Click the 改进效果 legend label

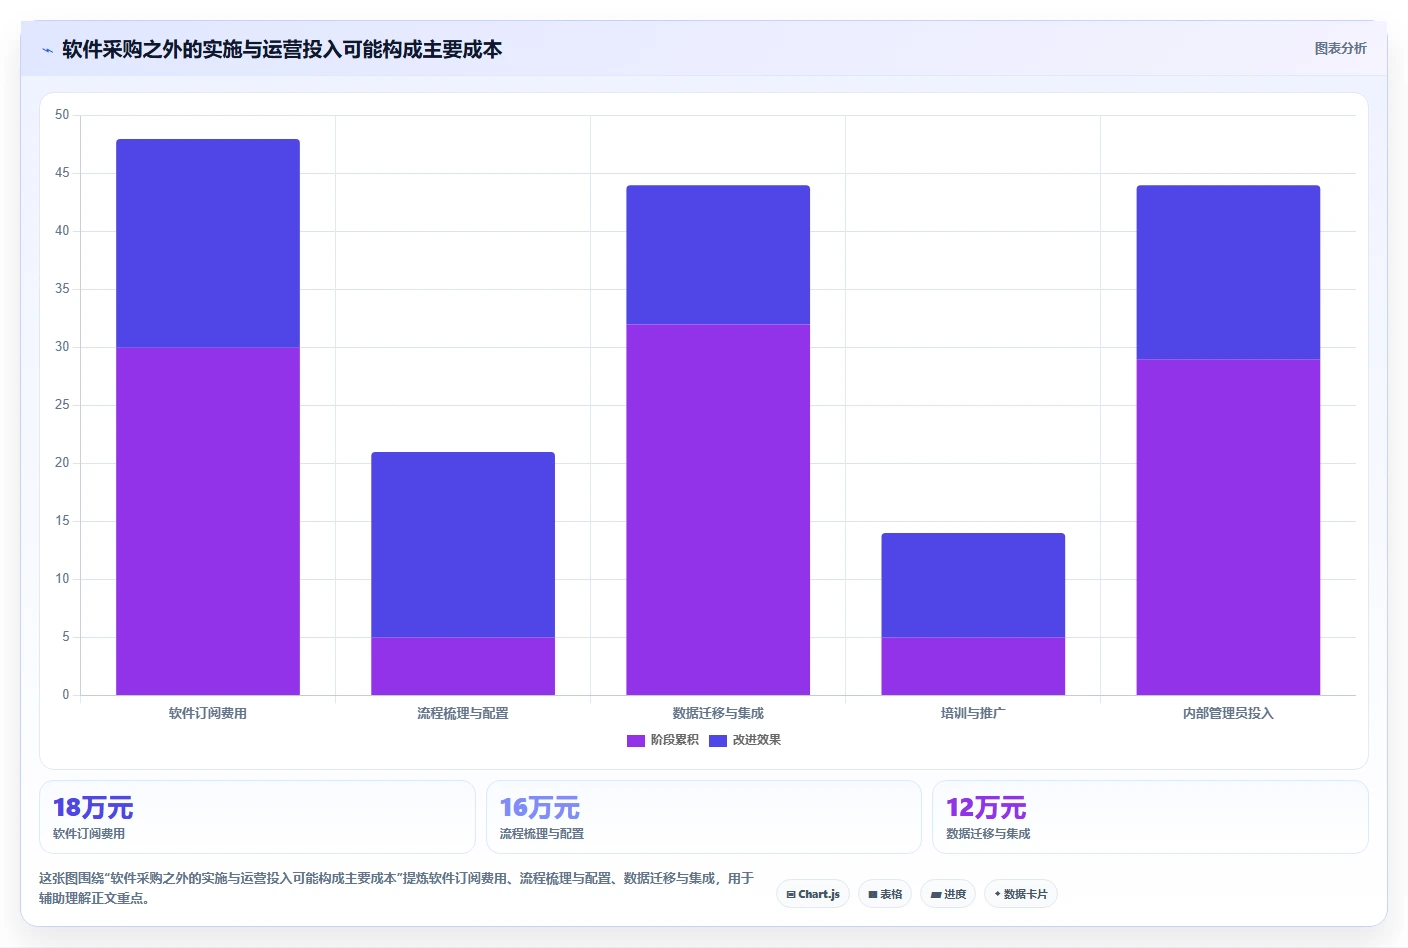[756, 740]
